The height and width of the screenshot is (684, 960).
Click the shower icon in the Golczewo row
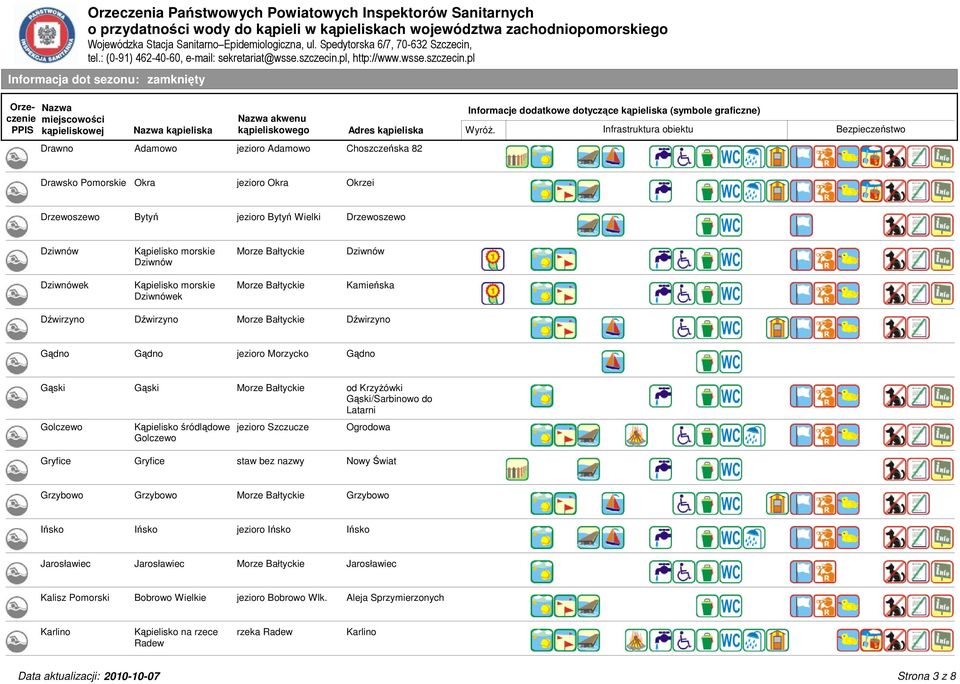(754, 435)
